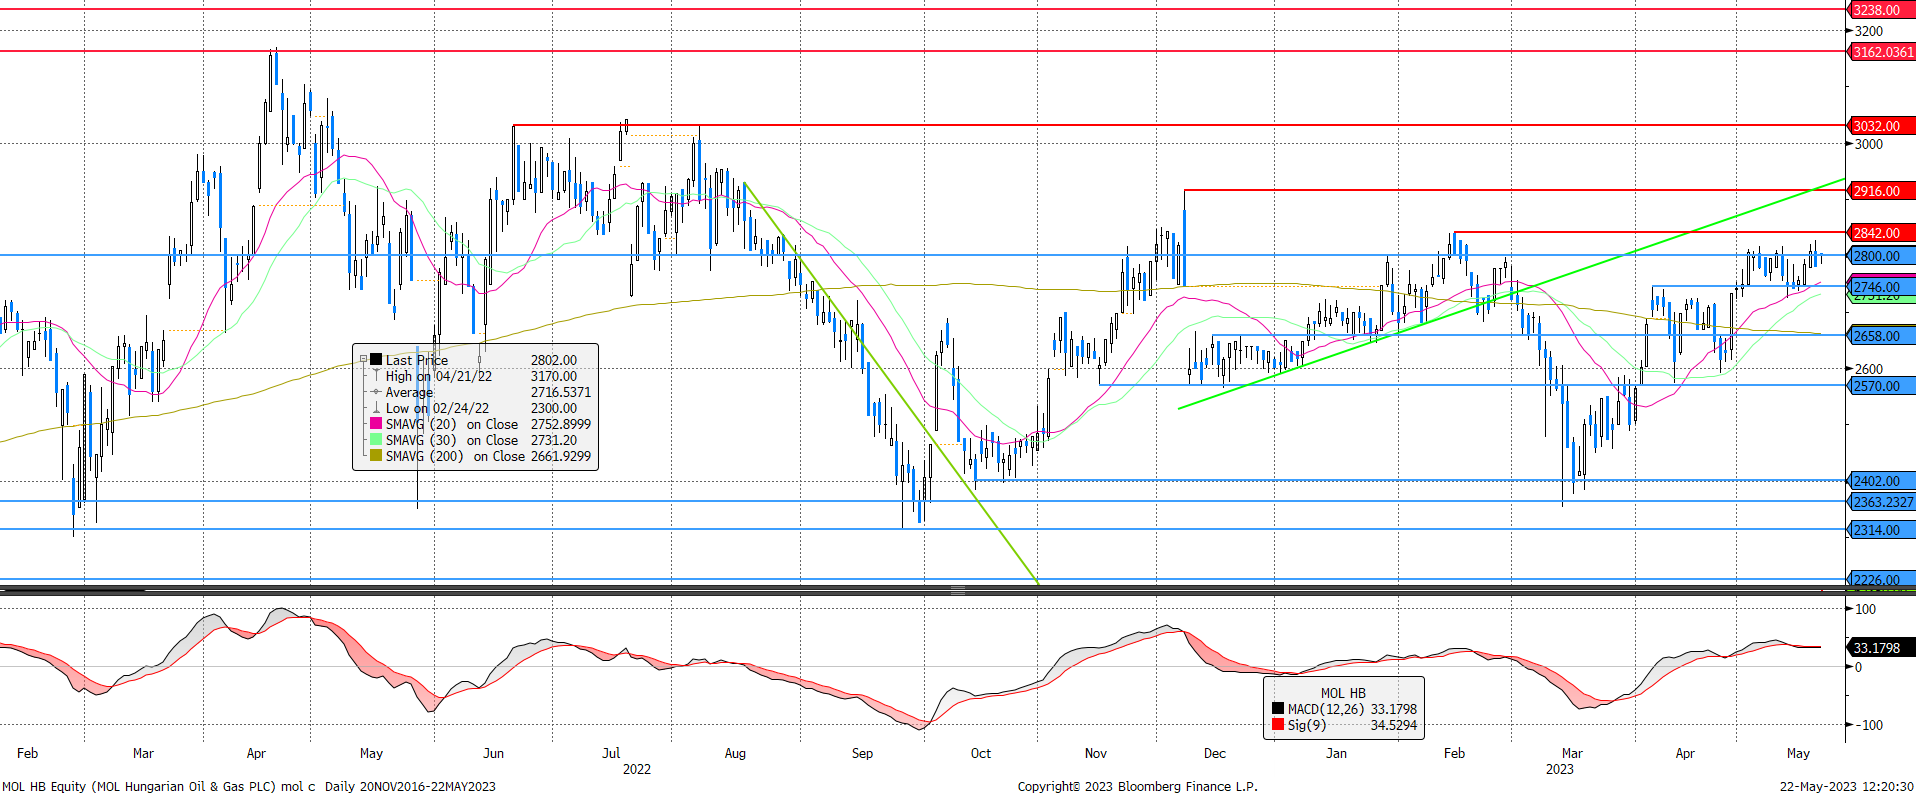1916x795 pixels.
Task: Click the 'Jun' month label
Action: (493, 753)
